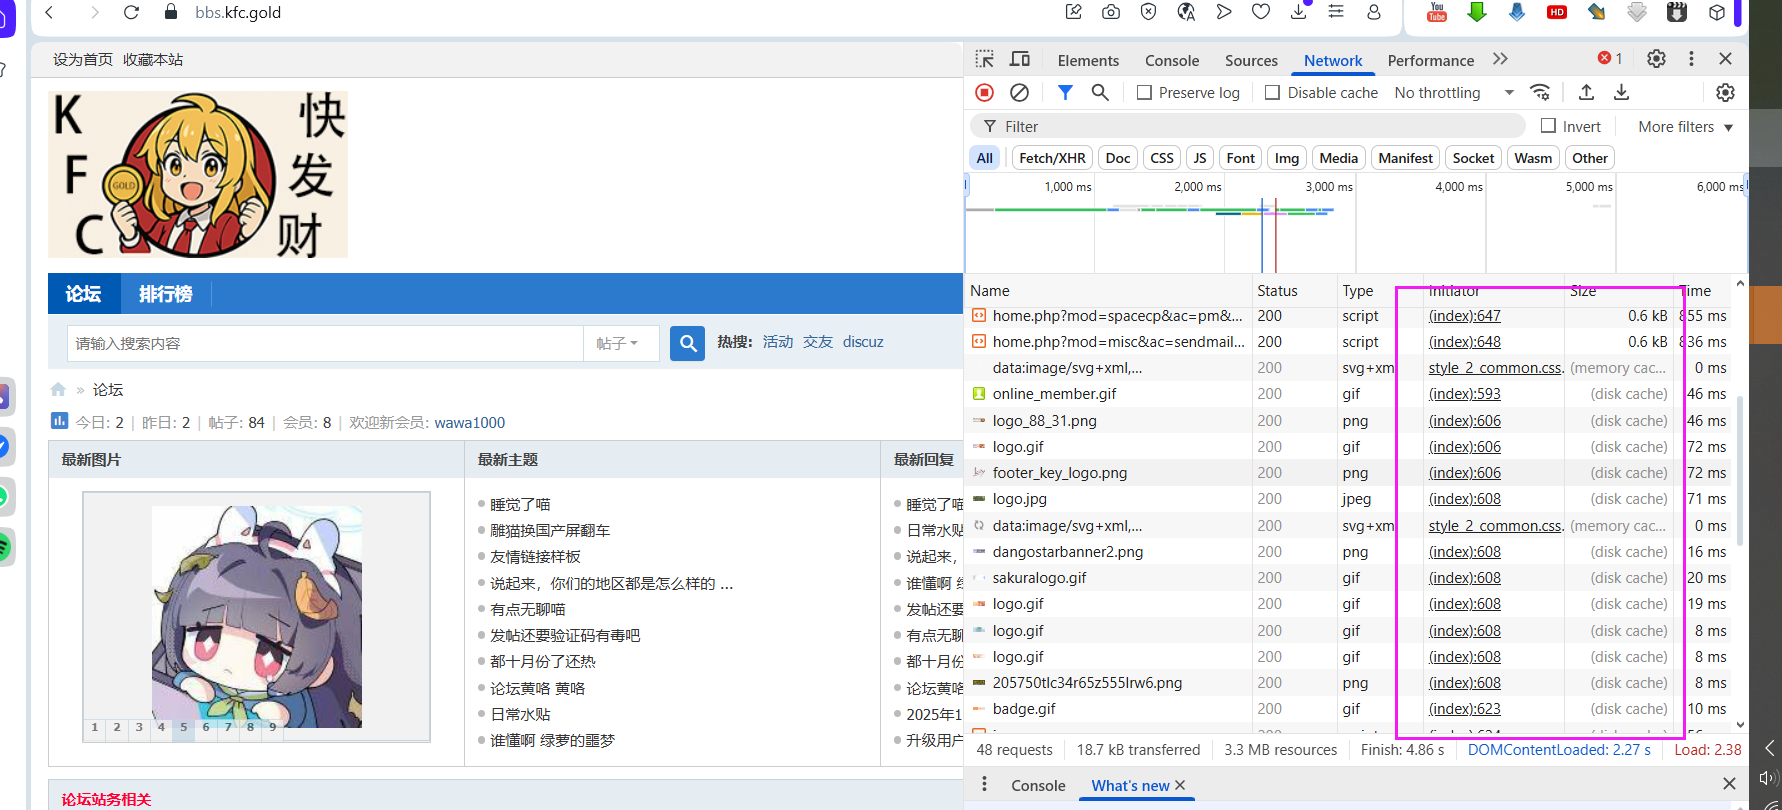Check the Disable cache option

coord(1273,93)
